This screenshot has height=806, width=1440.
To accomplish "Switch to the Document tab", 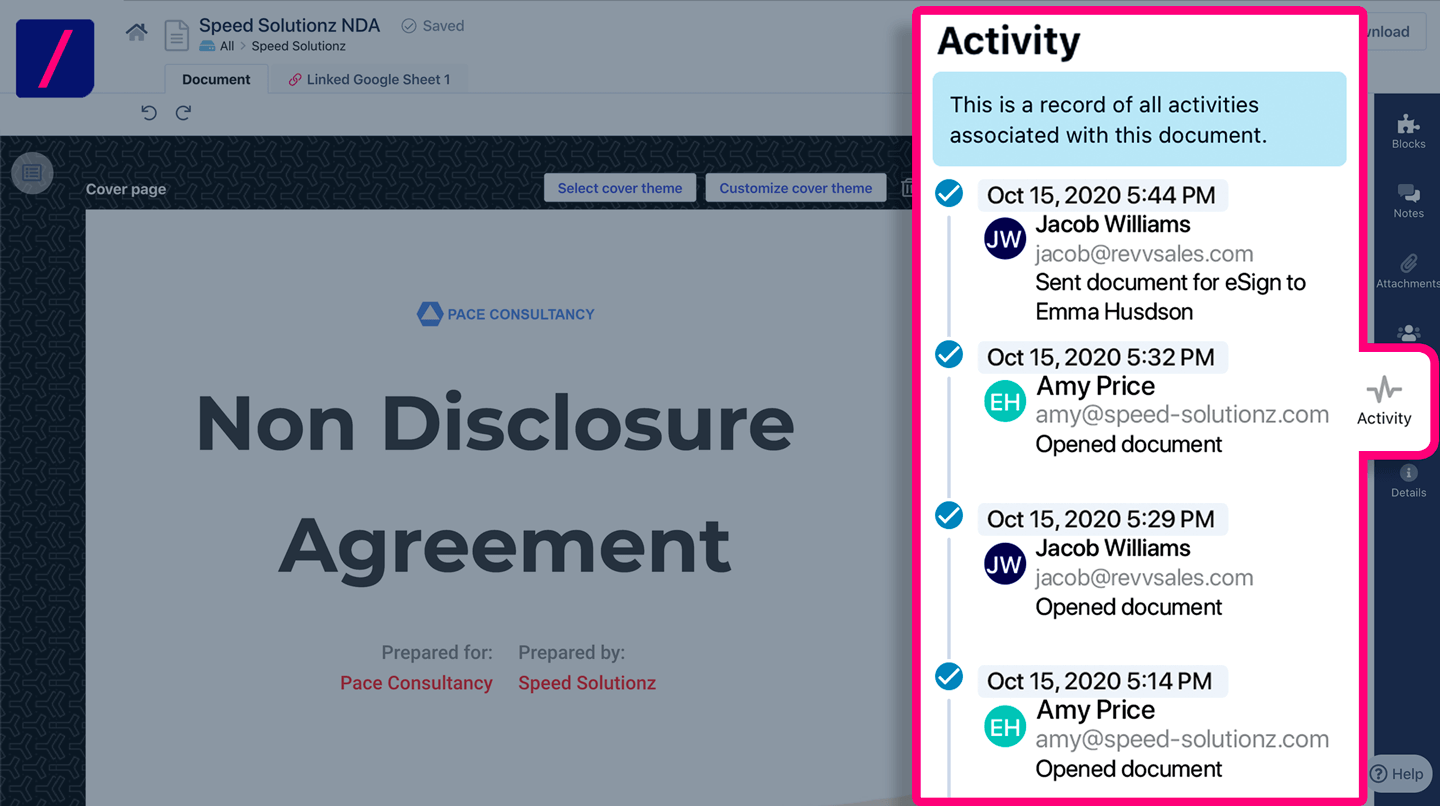I will pos(216,79).
